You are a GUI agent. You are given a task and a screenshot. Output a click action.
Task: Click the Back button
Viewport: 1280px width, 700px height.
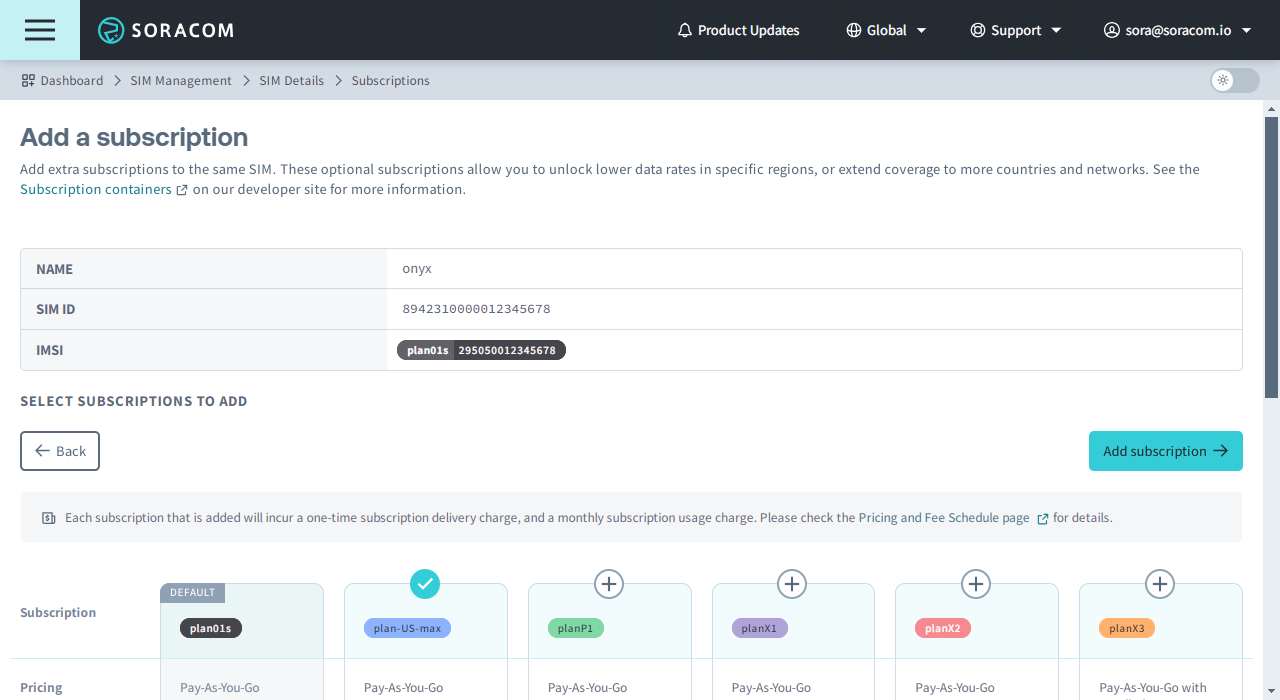[60, 451]
